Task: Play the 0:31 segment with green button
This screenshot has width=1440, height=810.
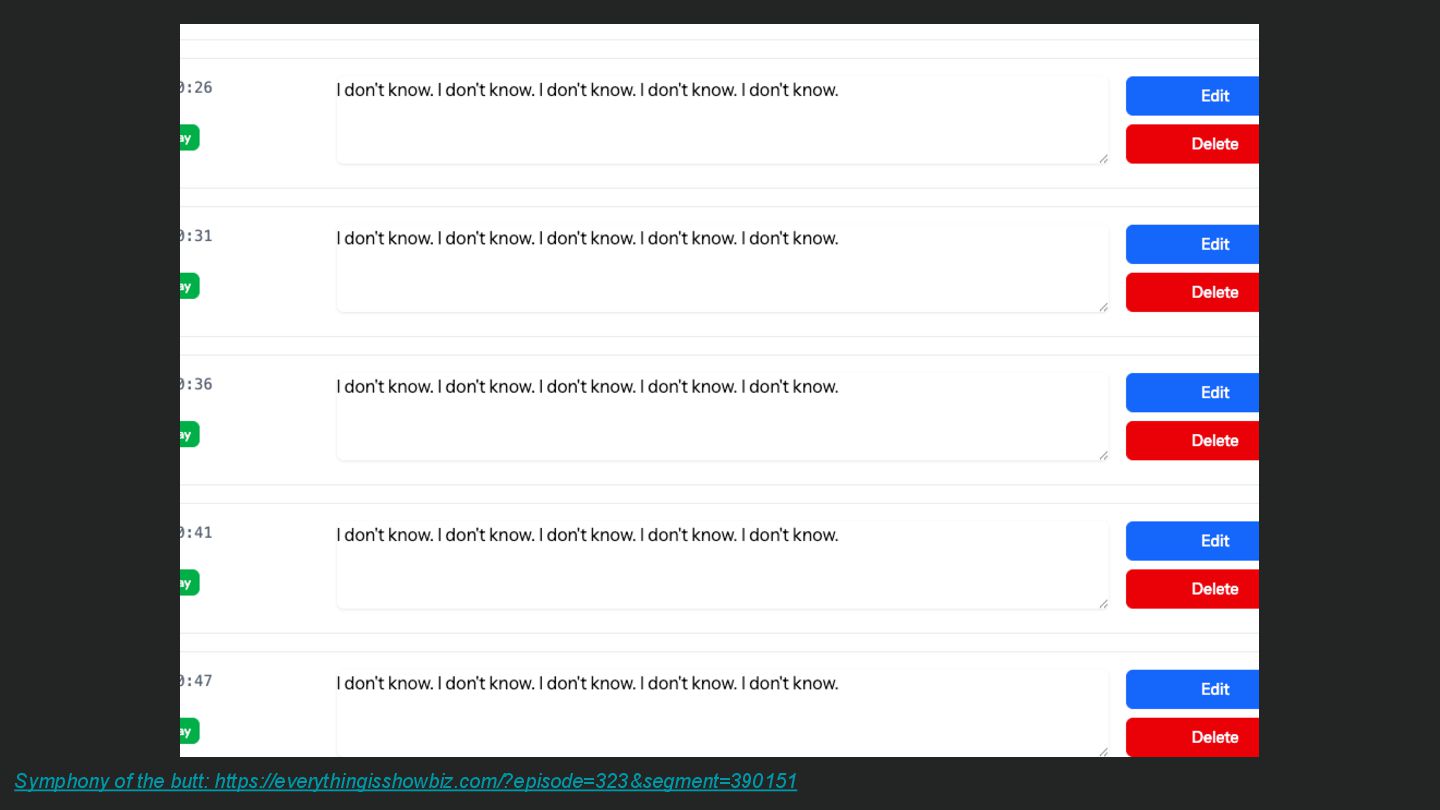Action: (190, 286)
